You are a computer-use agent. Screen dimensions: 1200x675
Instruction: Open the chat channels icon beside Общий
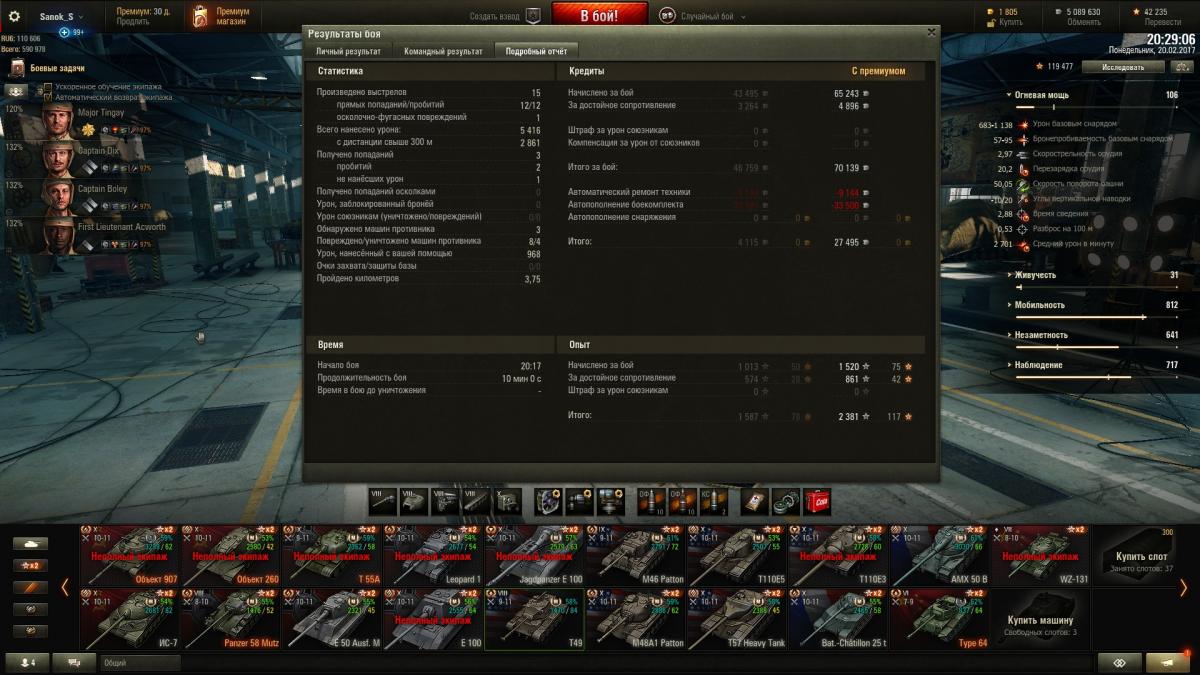click(75, 662)
